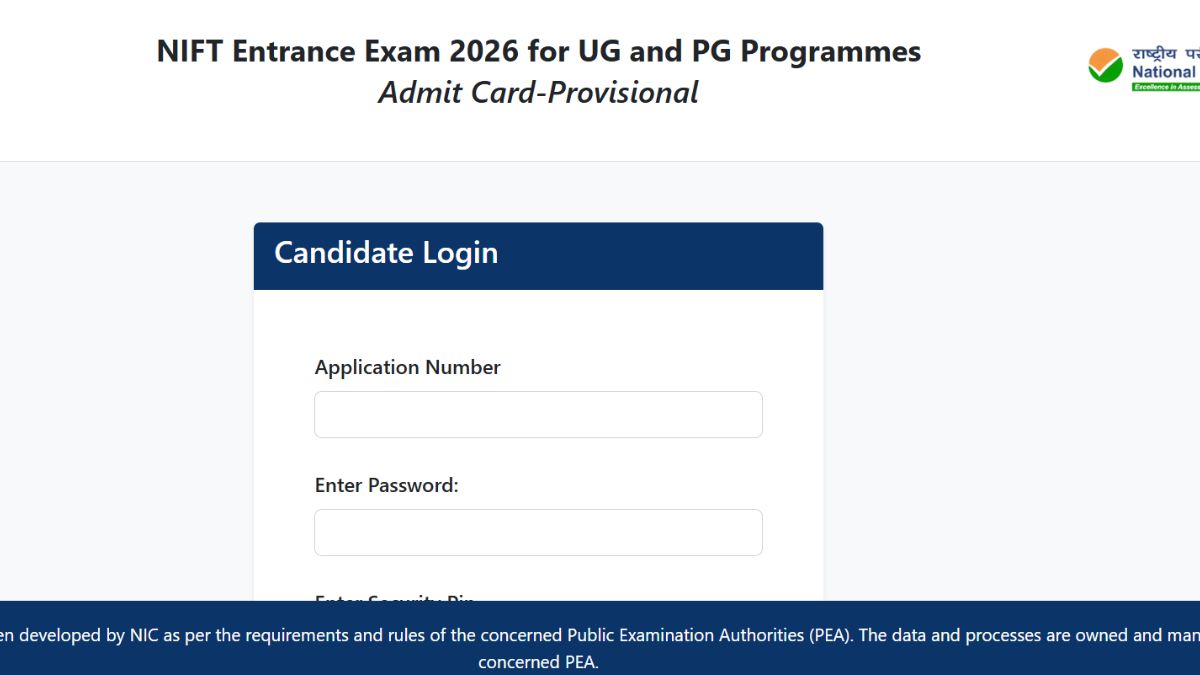The width and height of the screenshot is (1200, 675).
Task: Click inside the Enter Password input box
Action: click(x=538, y=532)
